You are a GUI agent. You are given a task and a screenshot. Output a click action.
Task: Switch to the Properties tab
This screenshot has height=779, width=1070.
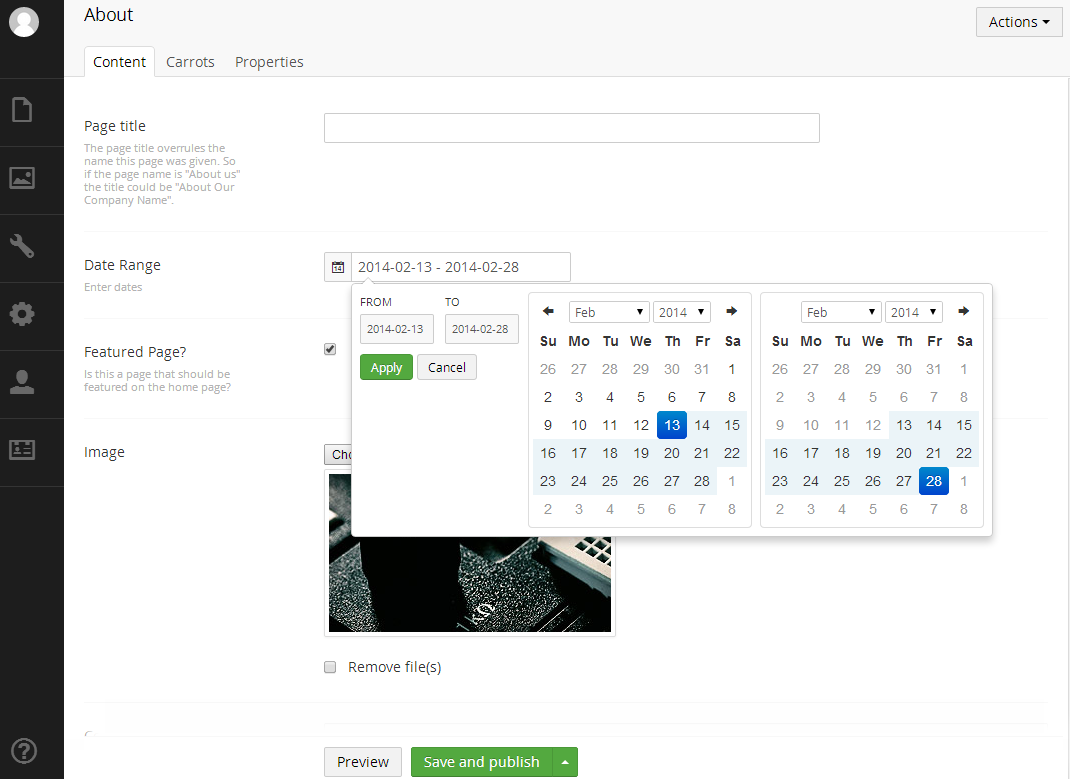coord(269,62)
